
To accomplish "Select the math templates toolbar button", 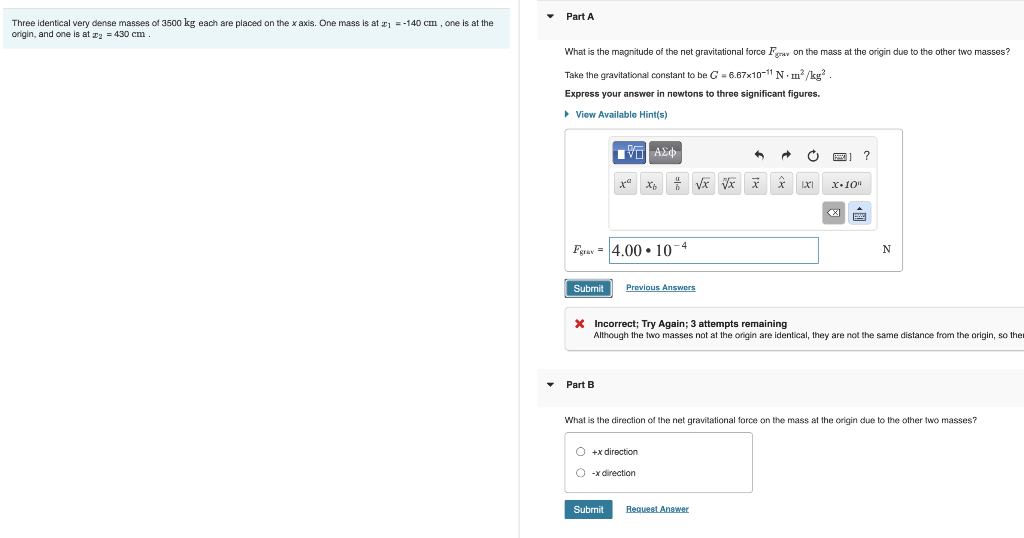I will (x=629, y=153).
